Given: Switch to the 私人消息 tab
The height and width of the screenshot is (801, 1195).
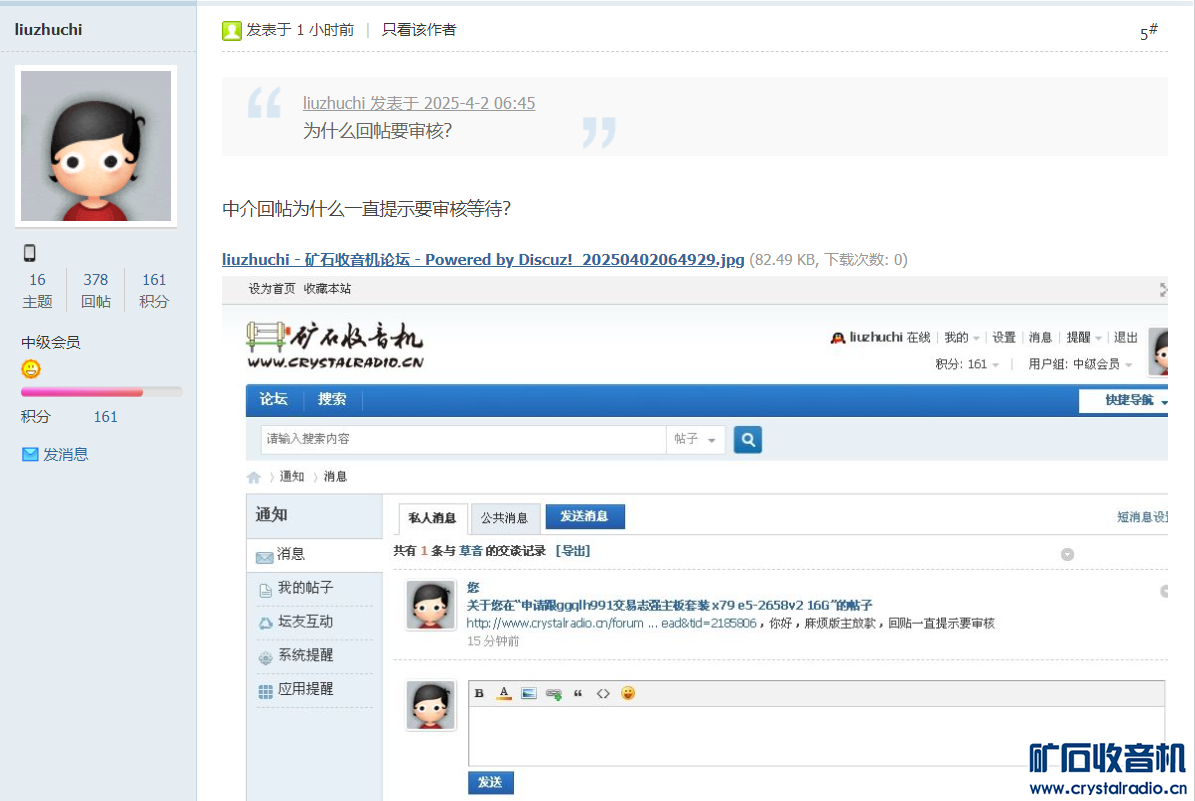Looking at the screenshot, I should coord(432,518).
